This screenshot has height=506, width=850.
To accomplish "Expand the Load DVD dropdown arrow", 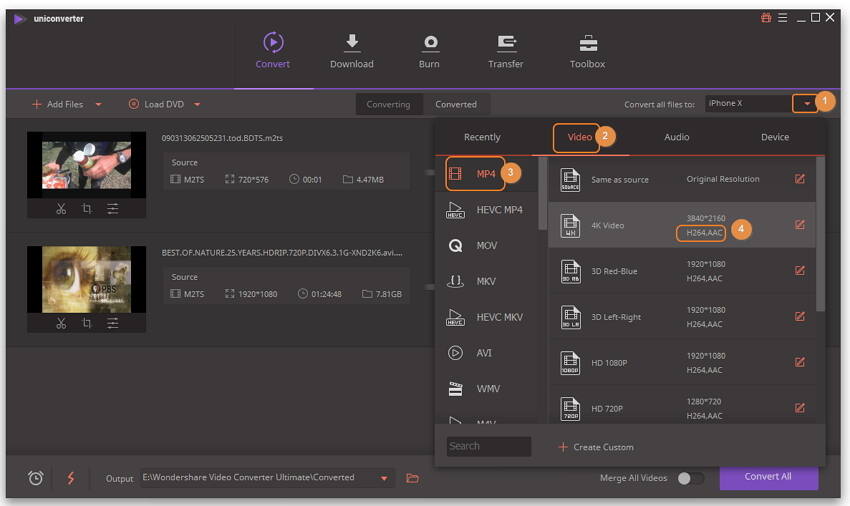I will point(197,104).
